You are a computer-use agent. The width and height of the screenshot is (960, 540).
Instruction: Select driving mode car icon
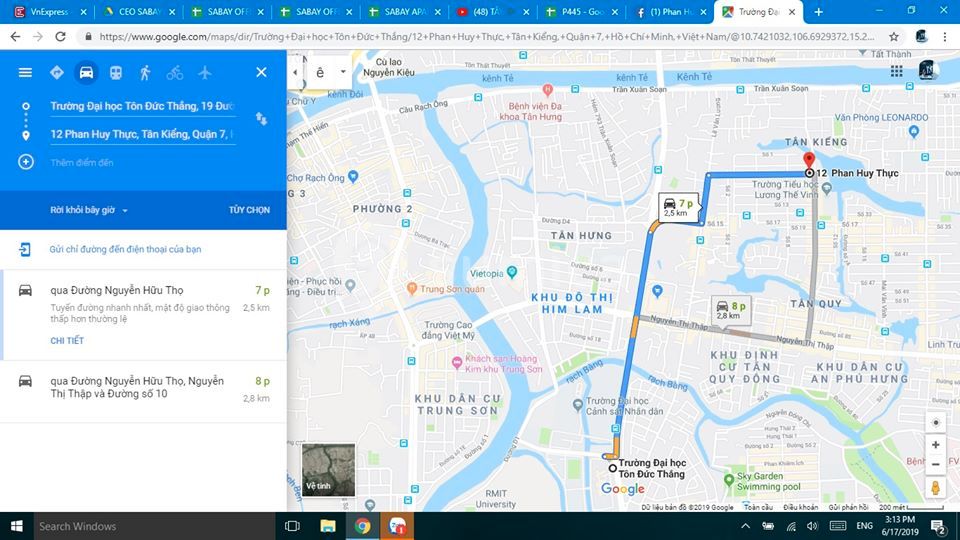pos(86,72)
